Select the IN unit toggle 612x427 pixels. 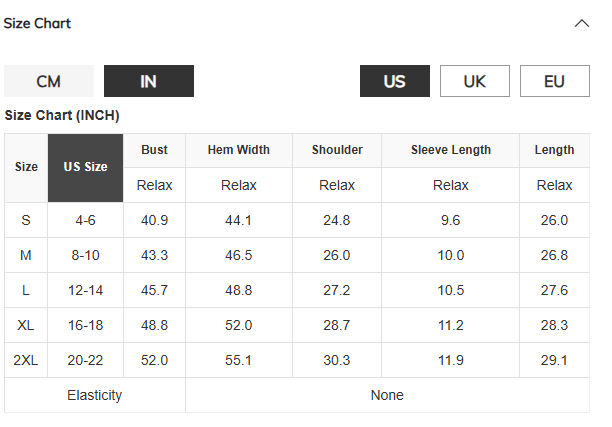(x=148, y=81)
